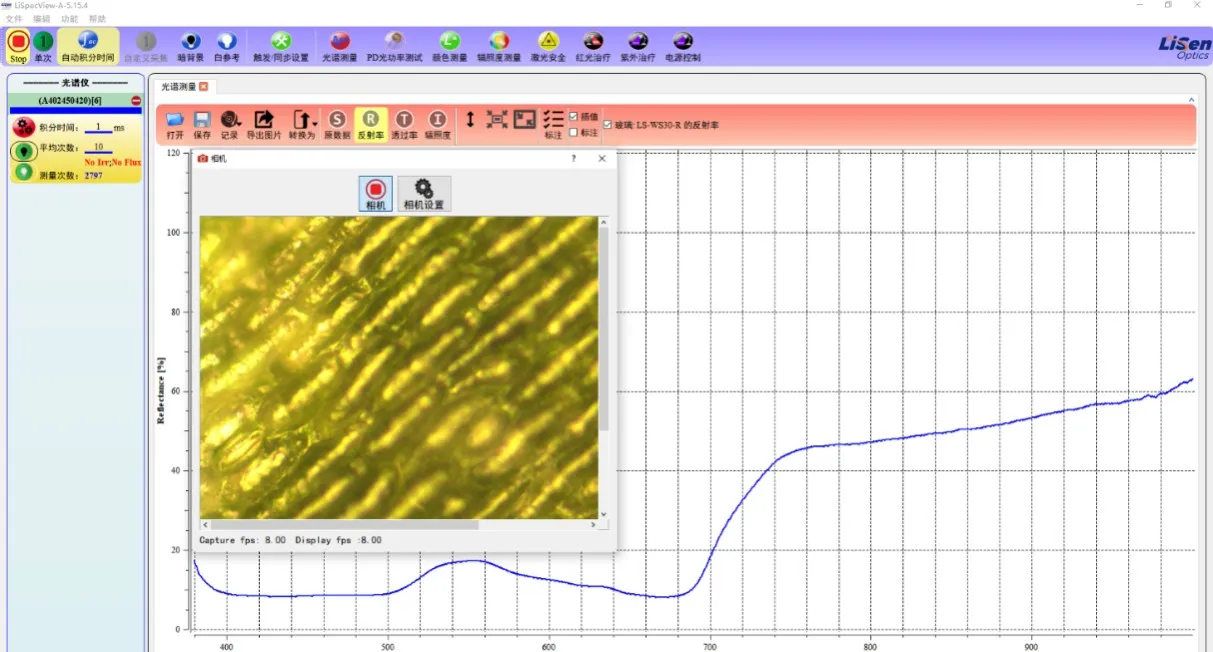1213x652 pixels.
Task: Open the 文件 file menu
Action: point(13,19)
